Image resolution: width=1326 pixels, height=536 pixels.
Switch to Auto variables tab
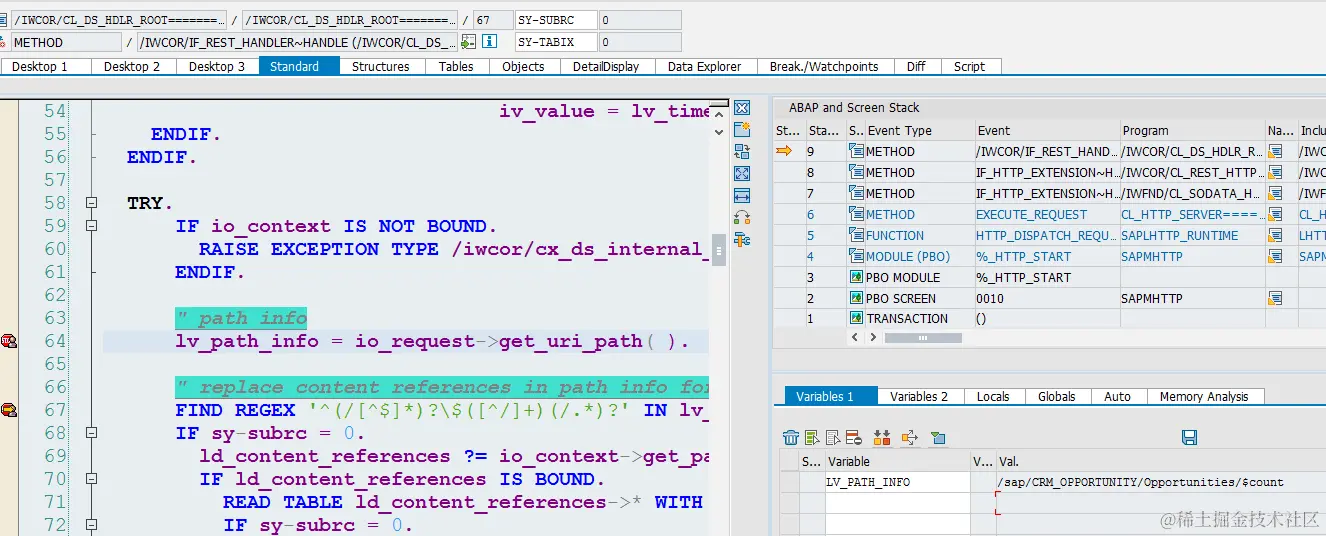[1117, 396]
